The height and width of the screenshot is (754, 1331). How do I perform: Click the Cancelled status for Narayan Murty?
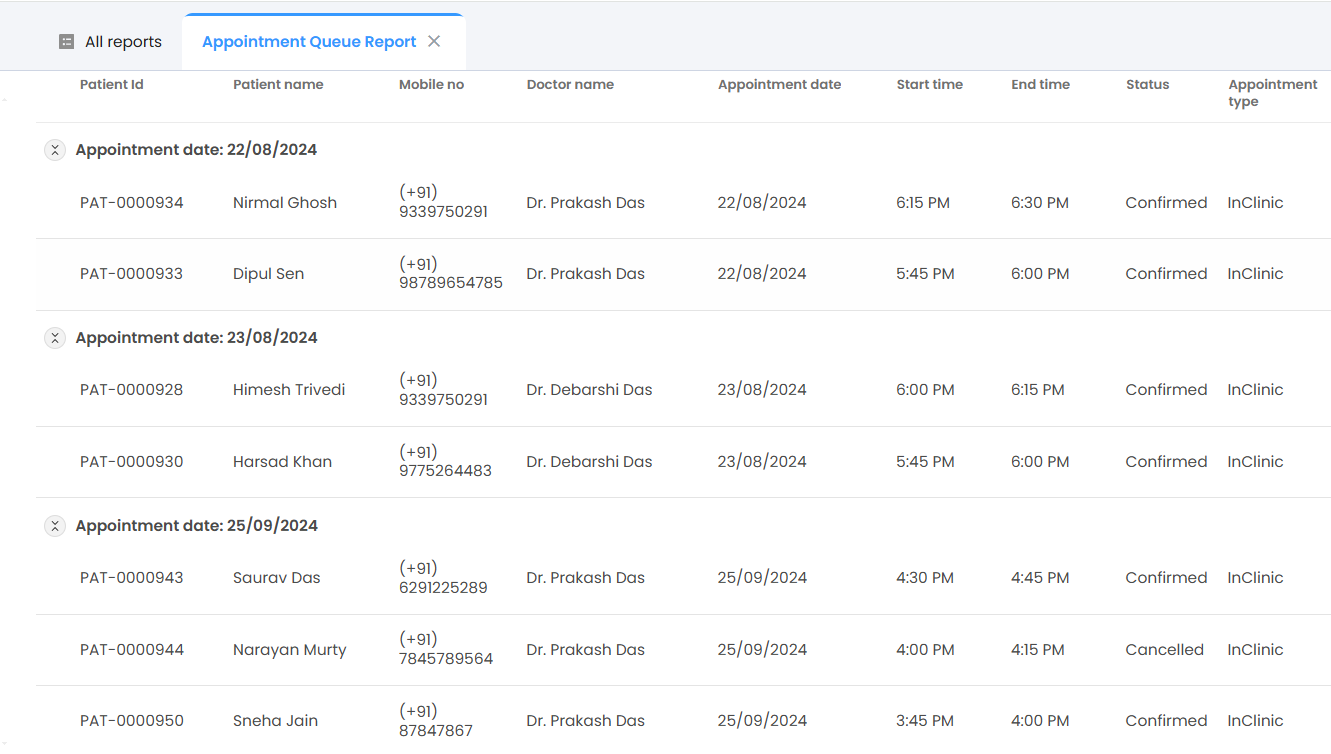(x=1164, y=650)
